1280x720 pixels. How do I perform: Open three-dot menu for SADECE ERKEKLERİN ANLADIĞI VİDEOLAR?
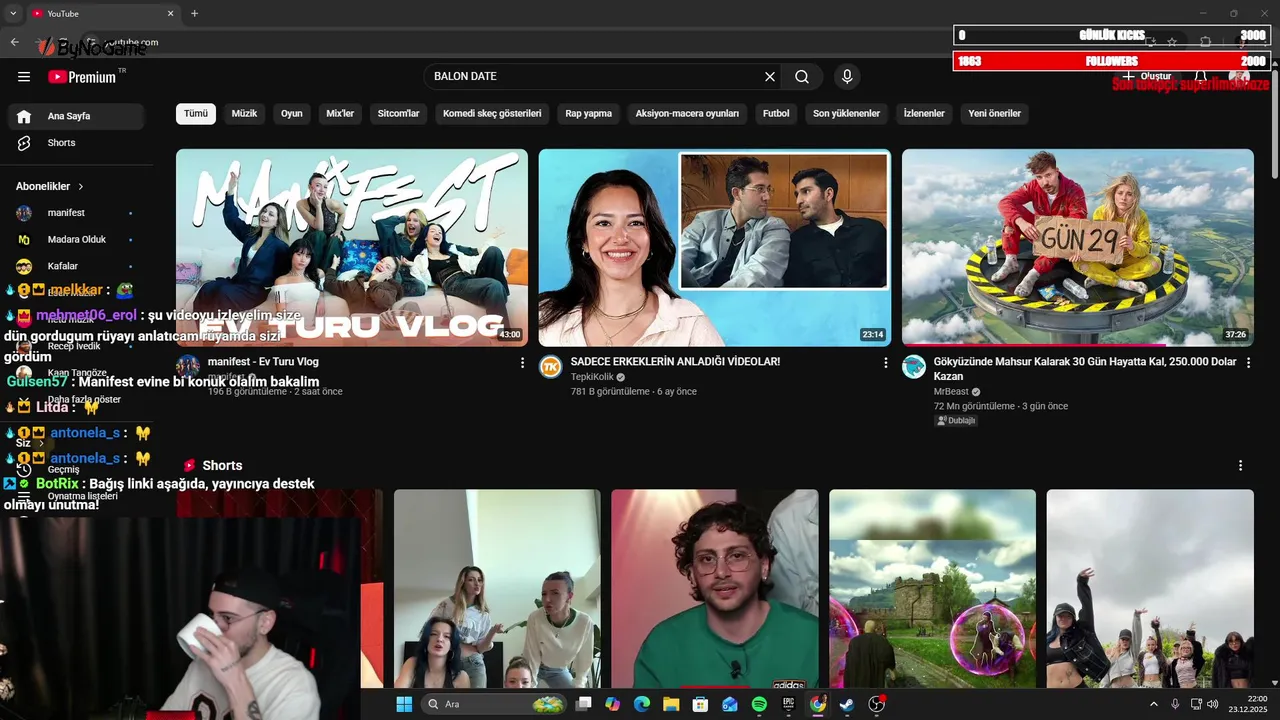click(885, 363)
